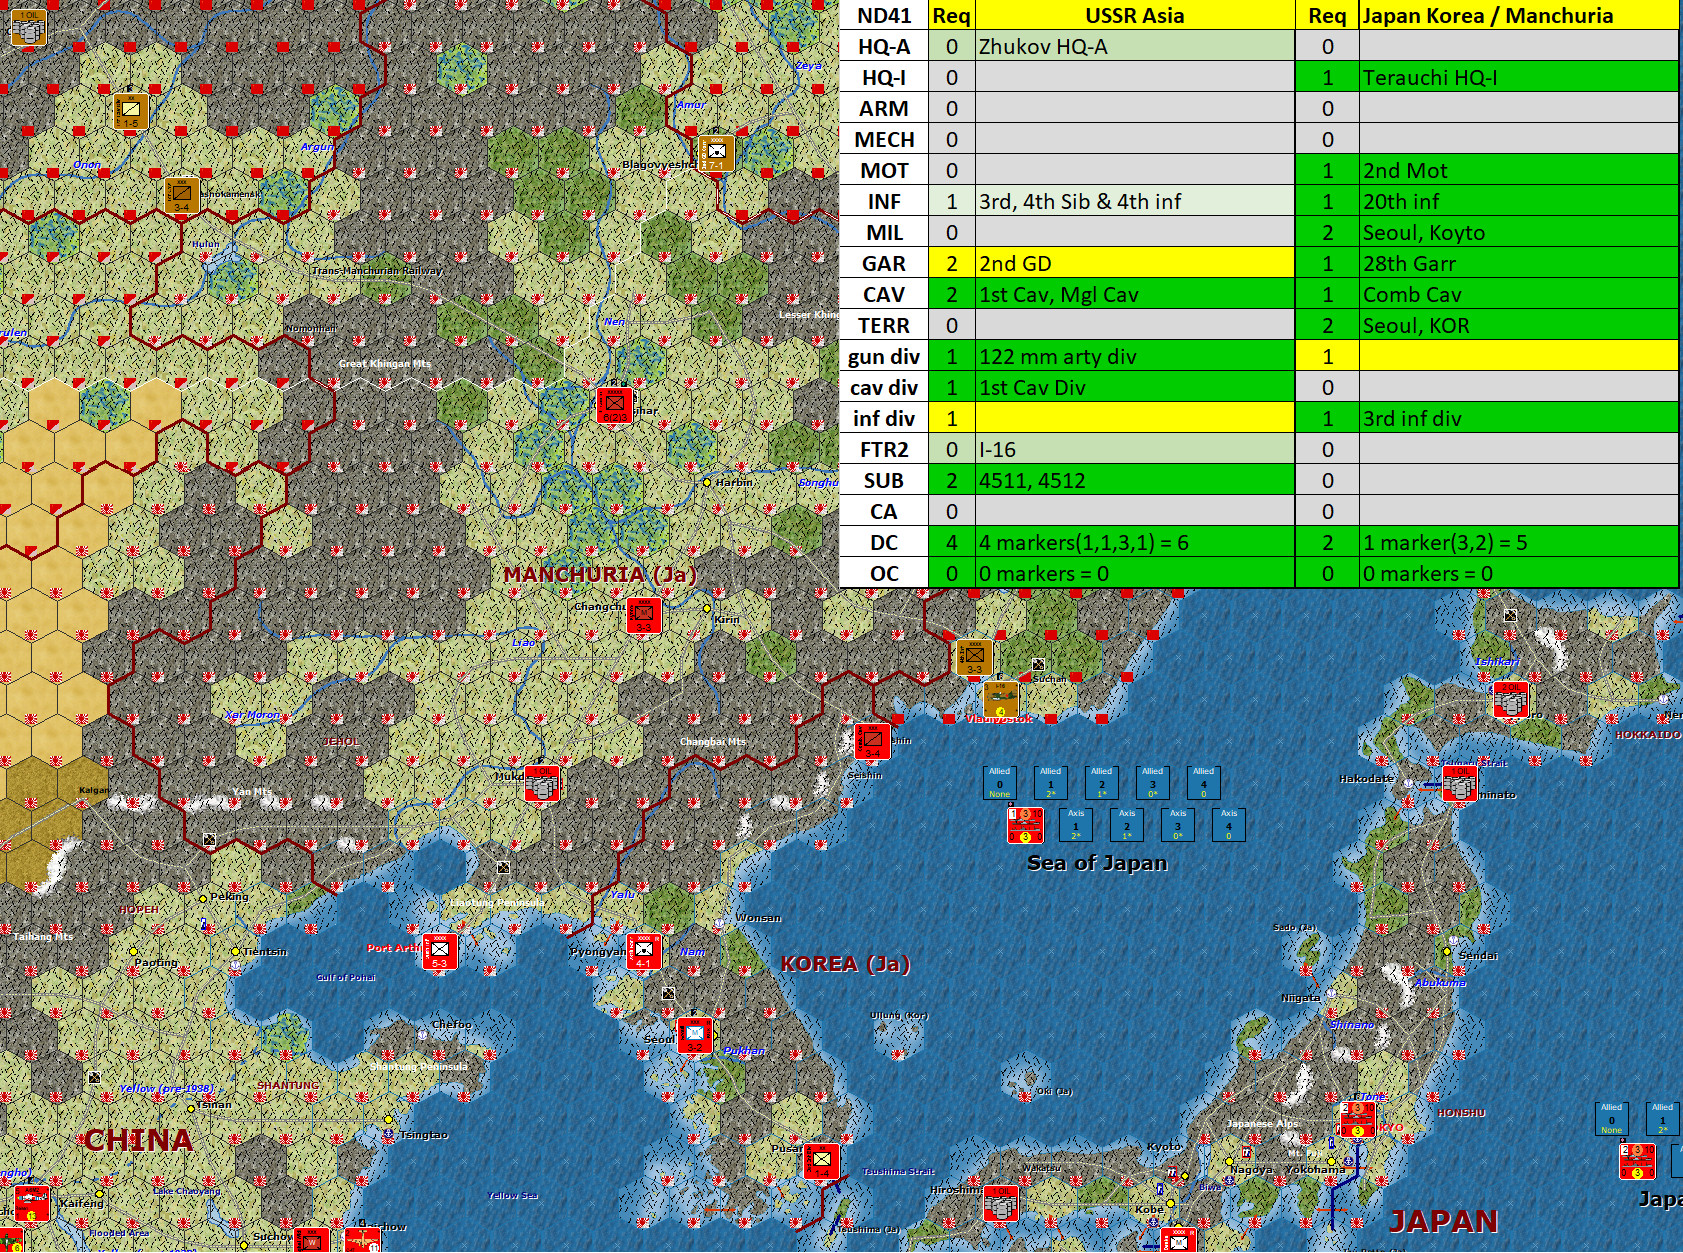Click the 'Sea of Japan' label
Viewport: 1683px width, 1253px height.
pyautogui.click(x=1097, y=862)
